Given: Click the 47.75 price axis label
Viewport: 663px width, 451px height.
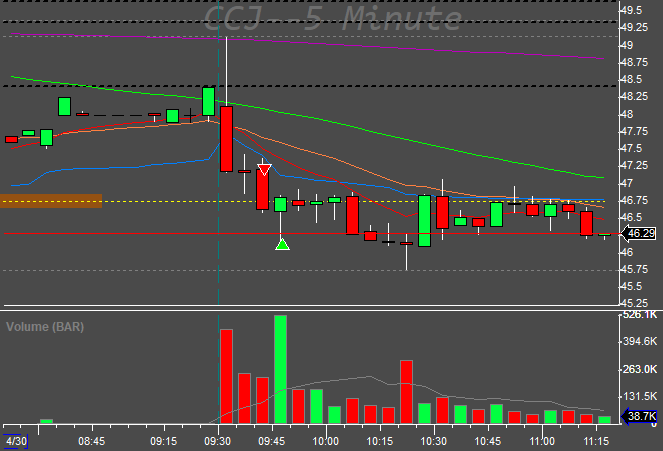Looking at the screenshot, I should [x=635, y=131].
